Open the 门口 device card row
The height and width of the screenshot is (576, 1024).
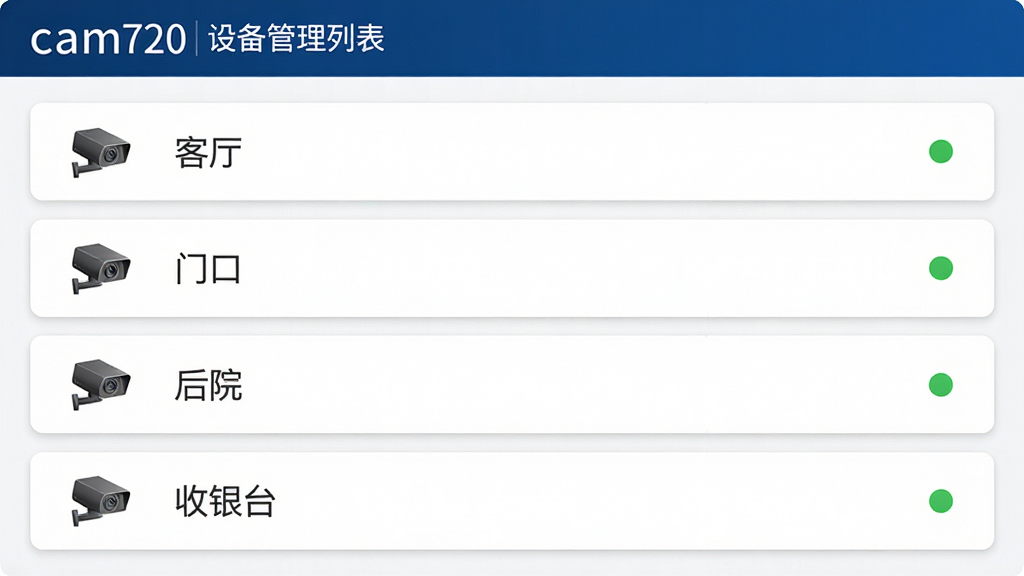click(x=512, y=268)
